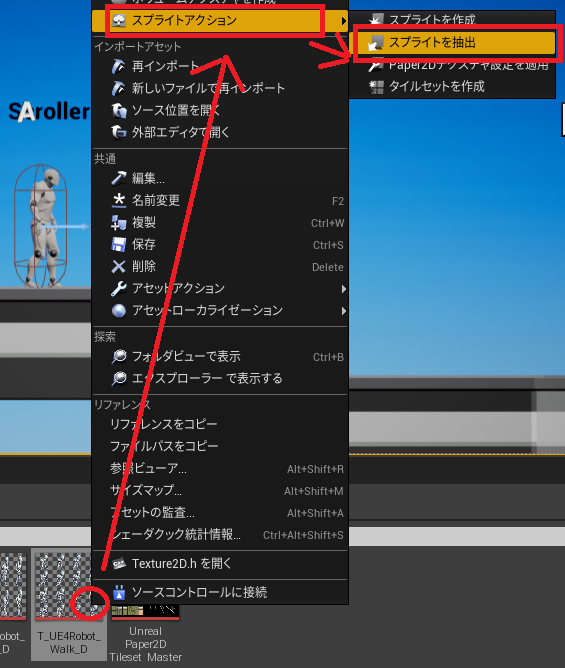Click the magnifier icon beside エクスプローラーで表示する
Screen dimensions: 565x668
tap(119, 378)
